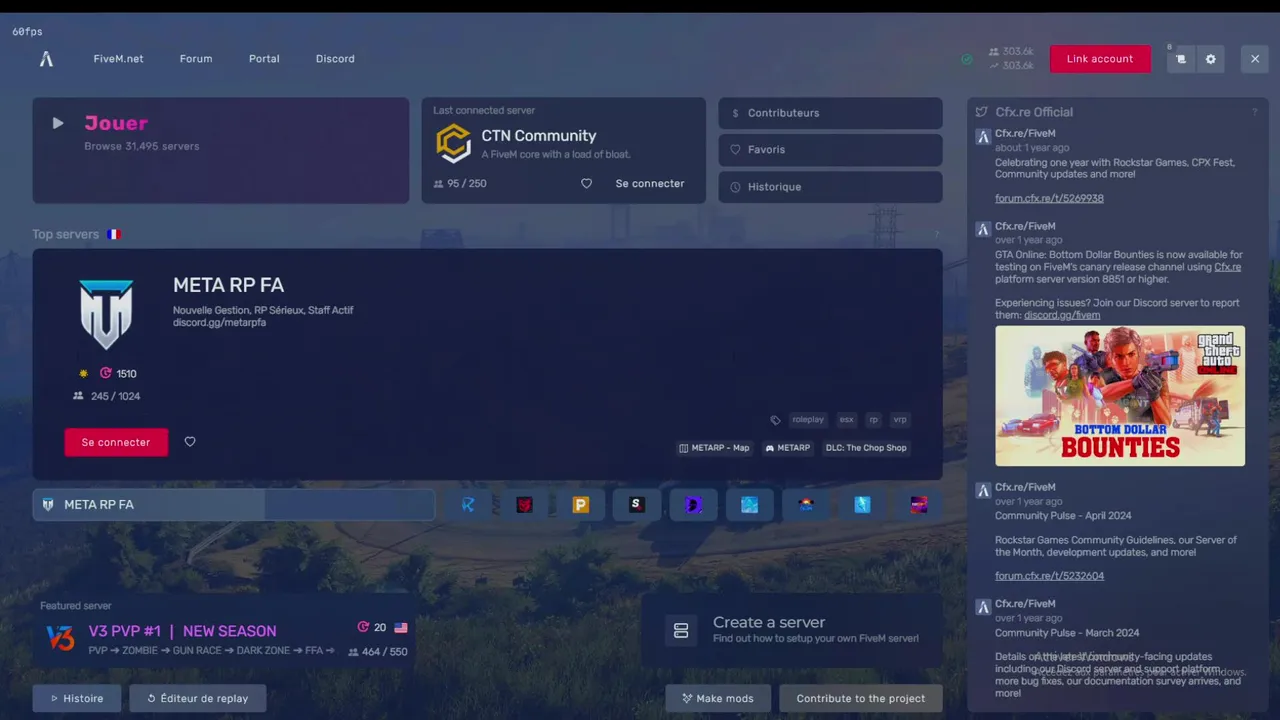Viewport: 1280px width, 720px height.
Task: Click the DLC: The Chop Shop label
Action: pyautogui.click(x=866, y=448)
